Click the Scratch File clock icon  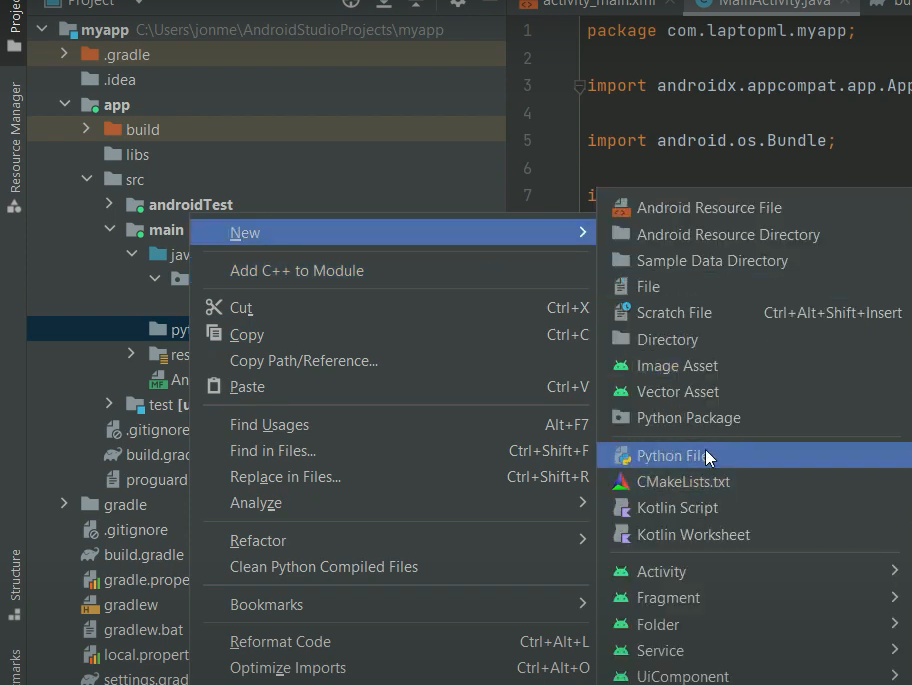[x=622, y=312]
